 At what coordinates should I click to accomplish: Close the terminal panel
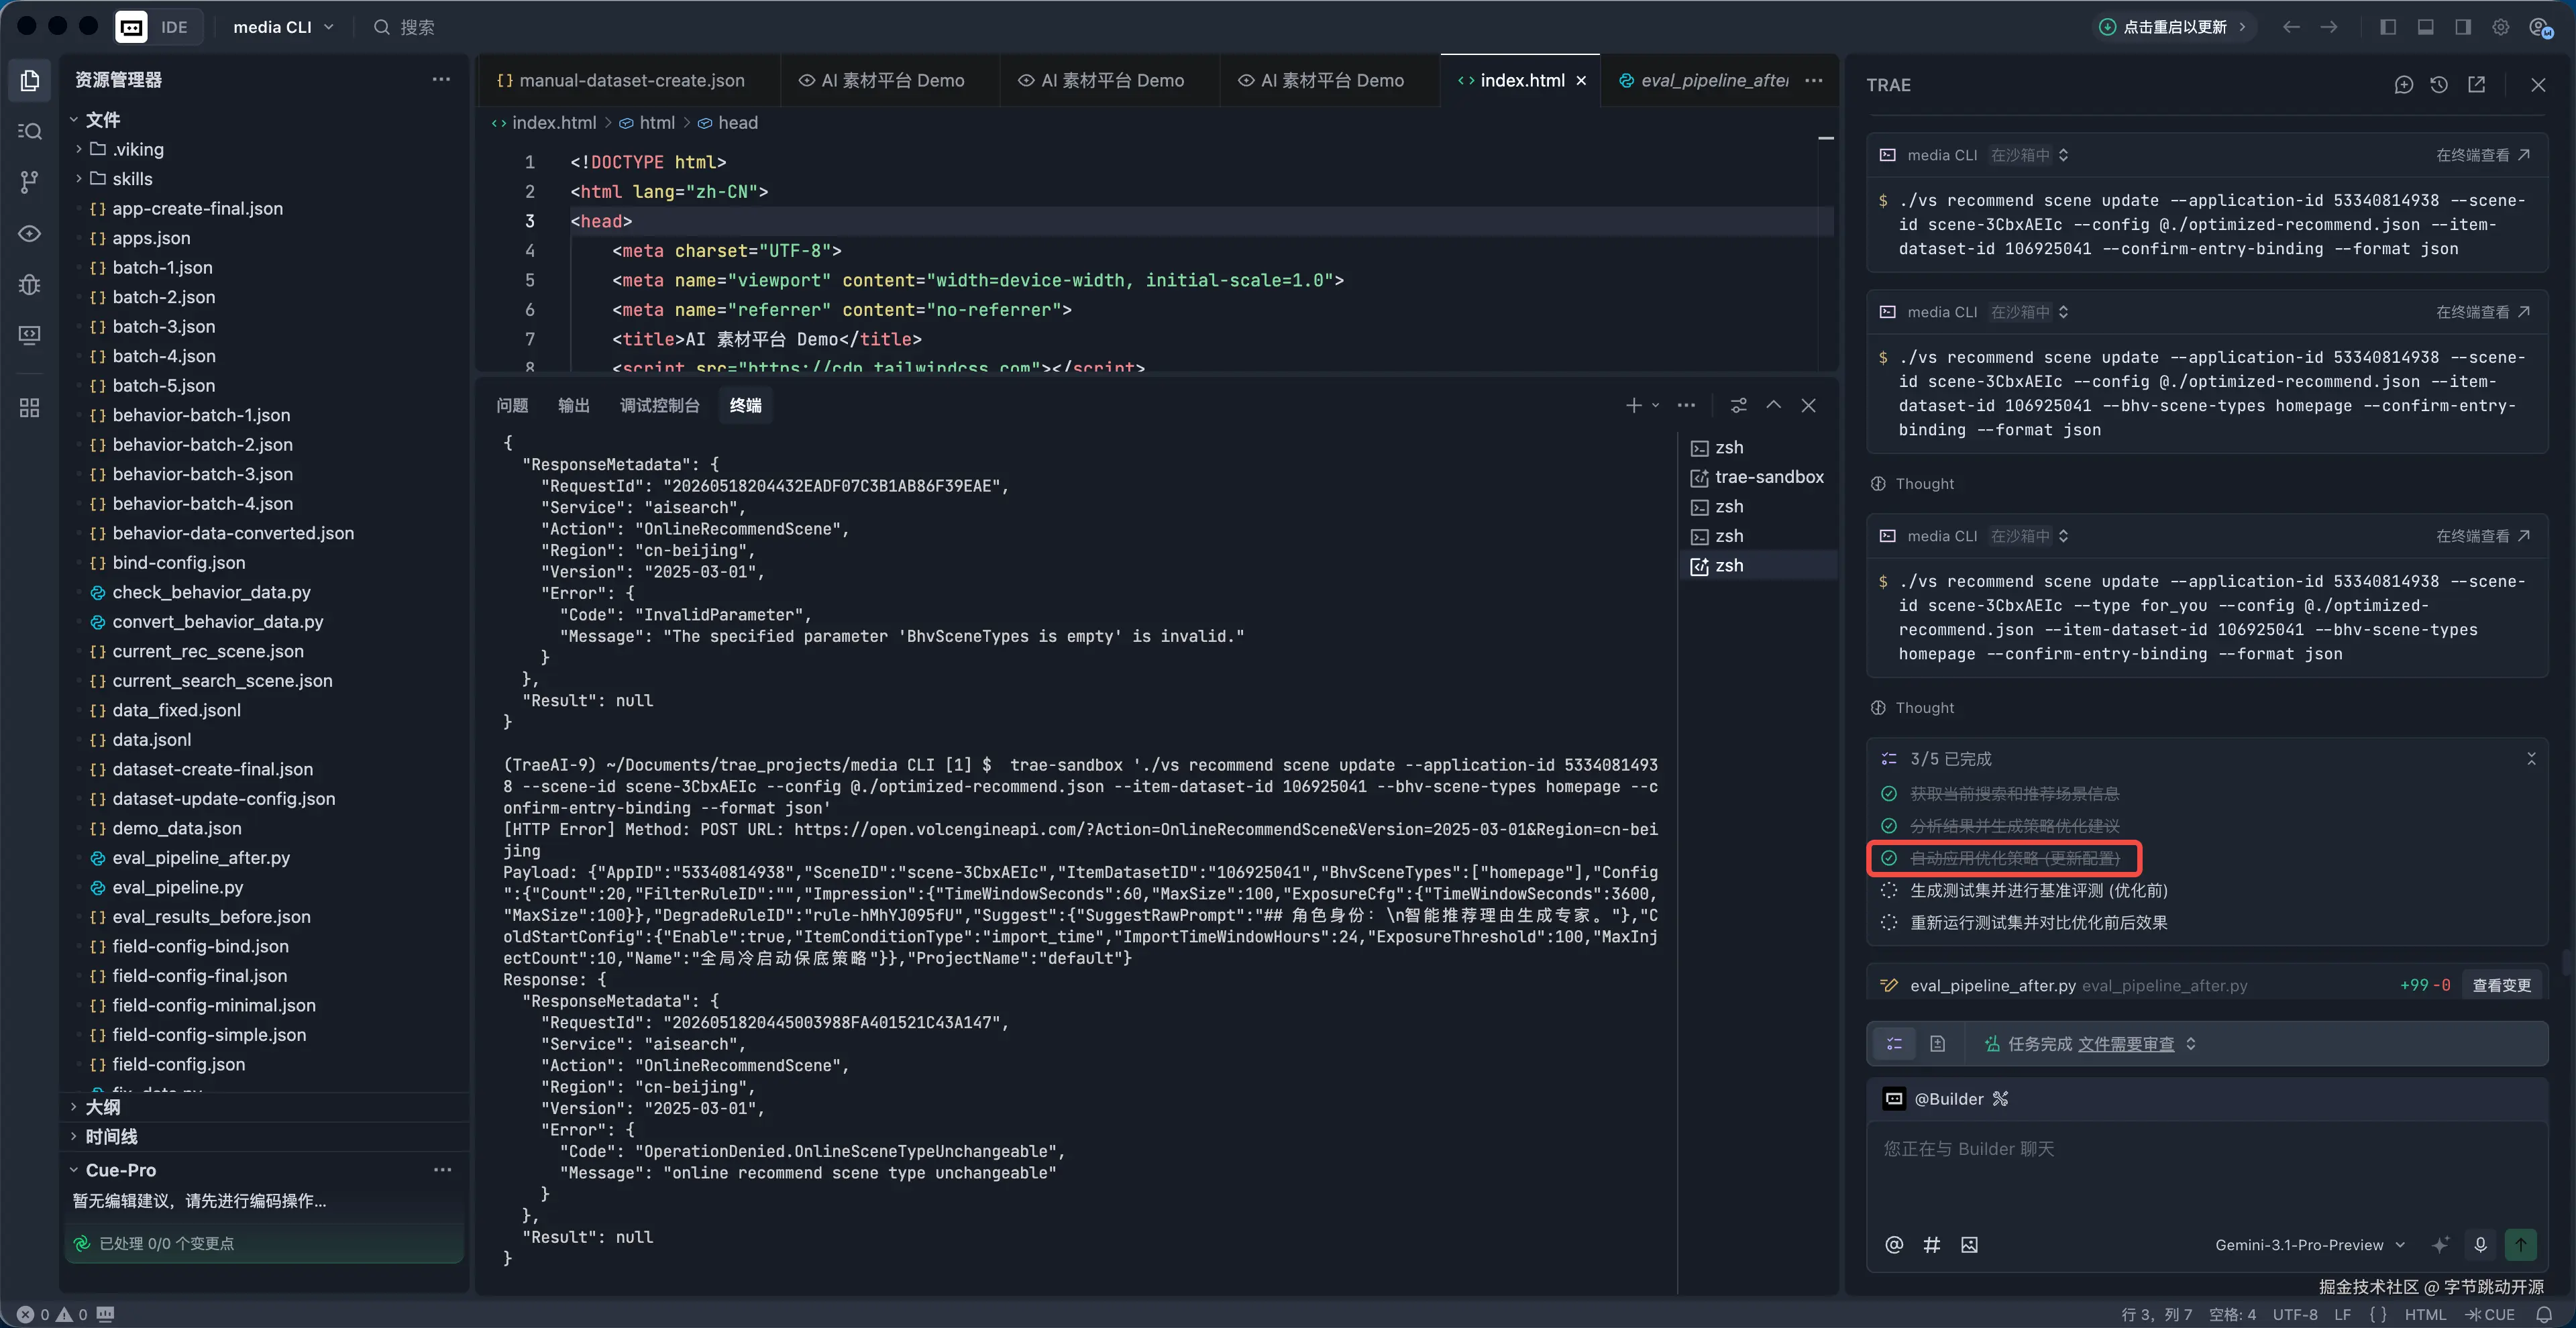click(1808, 405)
